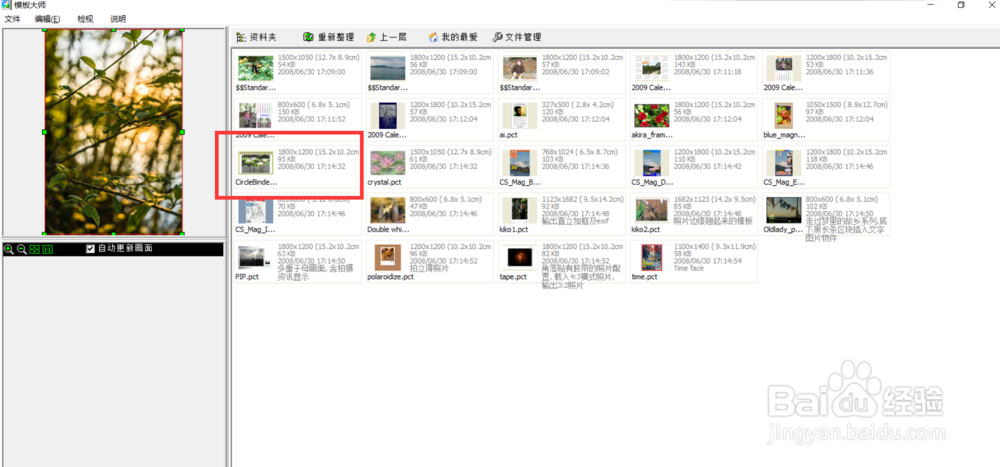1000x467 pixels.
Task: Click 'Time face' description text
Action: (x=690, y=269)
